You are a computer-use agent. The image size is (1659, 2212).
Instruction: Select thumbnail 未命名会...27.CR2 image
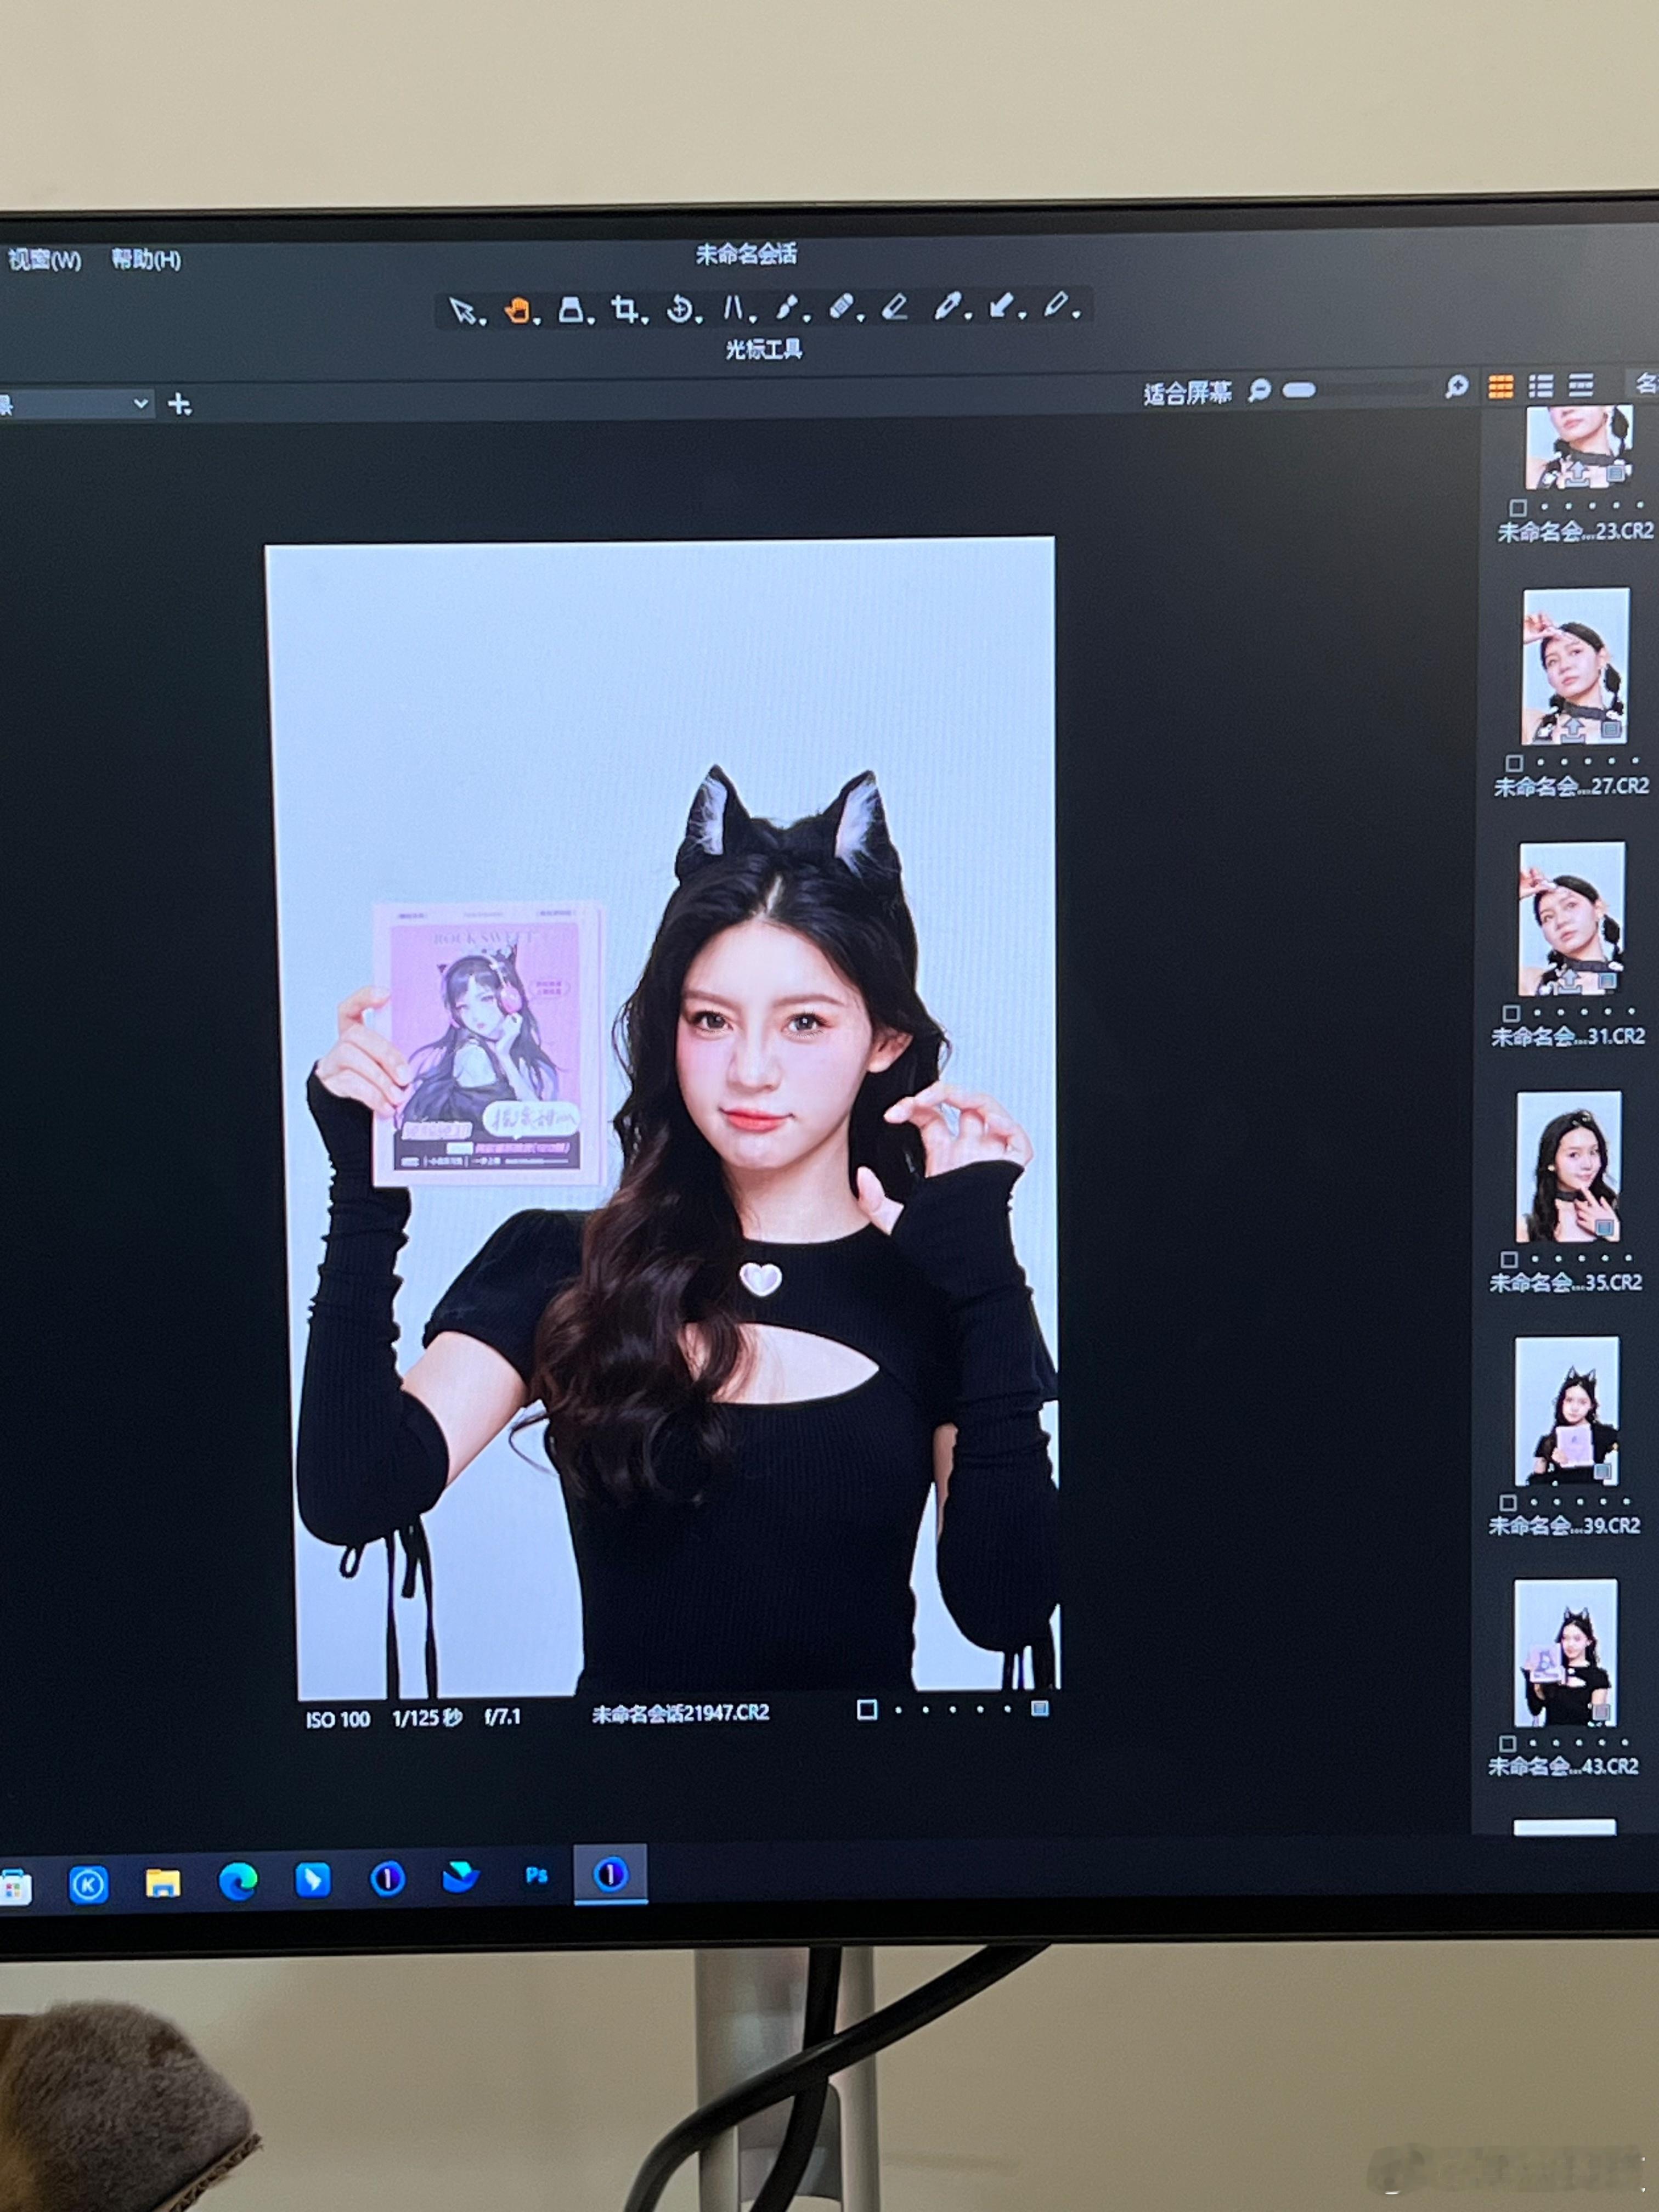click(1576, 666)
